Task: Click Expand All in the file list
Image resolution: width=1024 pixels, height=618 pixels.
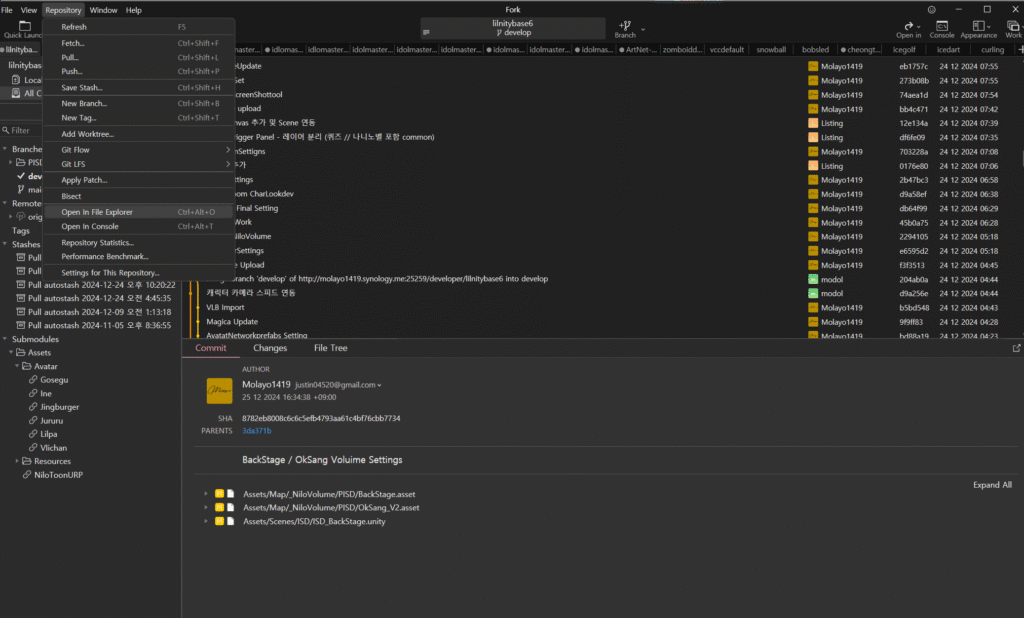Action: point(991,485)
